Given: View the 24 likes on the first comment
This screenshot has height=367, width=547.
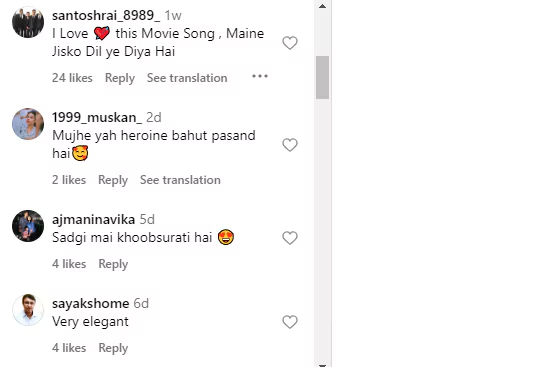Looking at the screenshot, I should pyautogui.click(x=72, y=78).
